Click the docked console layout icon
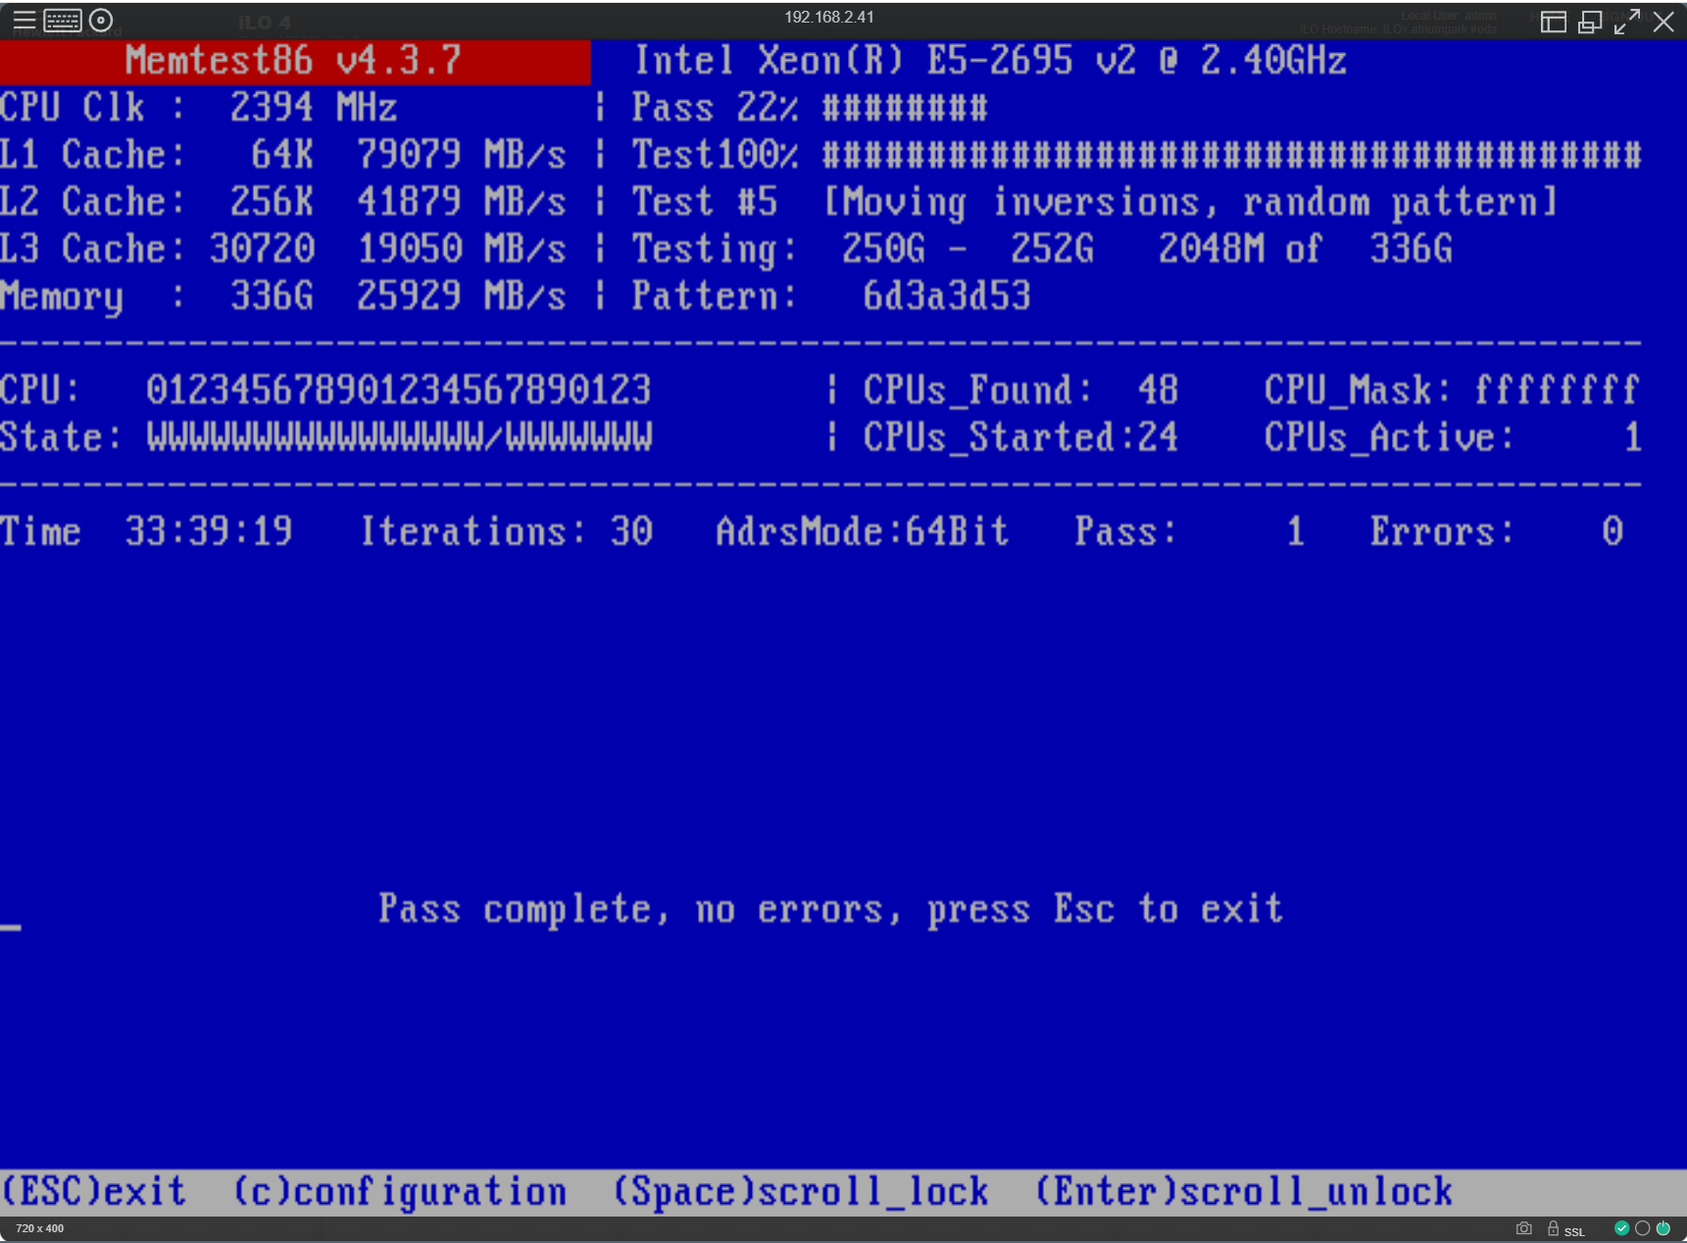Image resolution: width=1687 pixels, height=1243 pixels. [x=1553, y=22]
